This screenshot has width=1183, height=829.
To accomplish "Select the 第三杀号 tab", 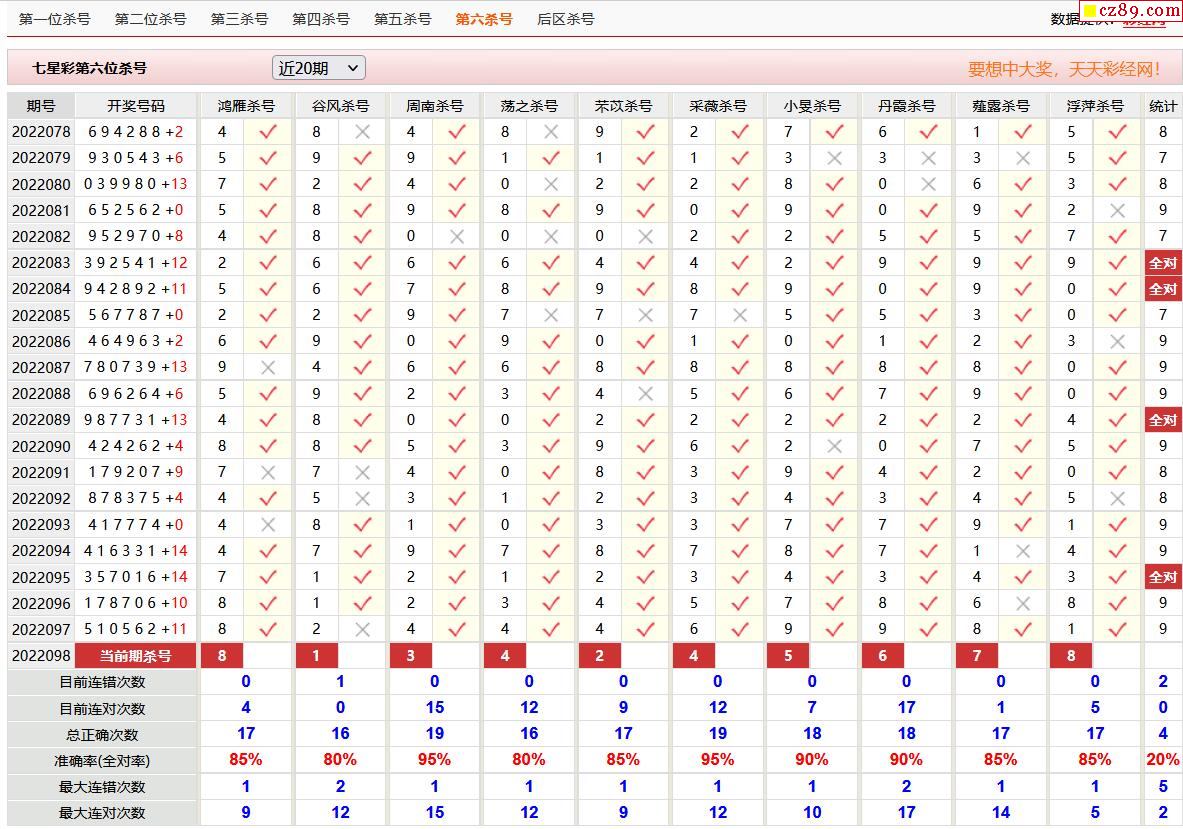I will click(239, 19).
